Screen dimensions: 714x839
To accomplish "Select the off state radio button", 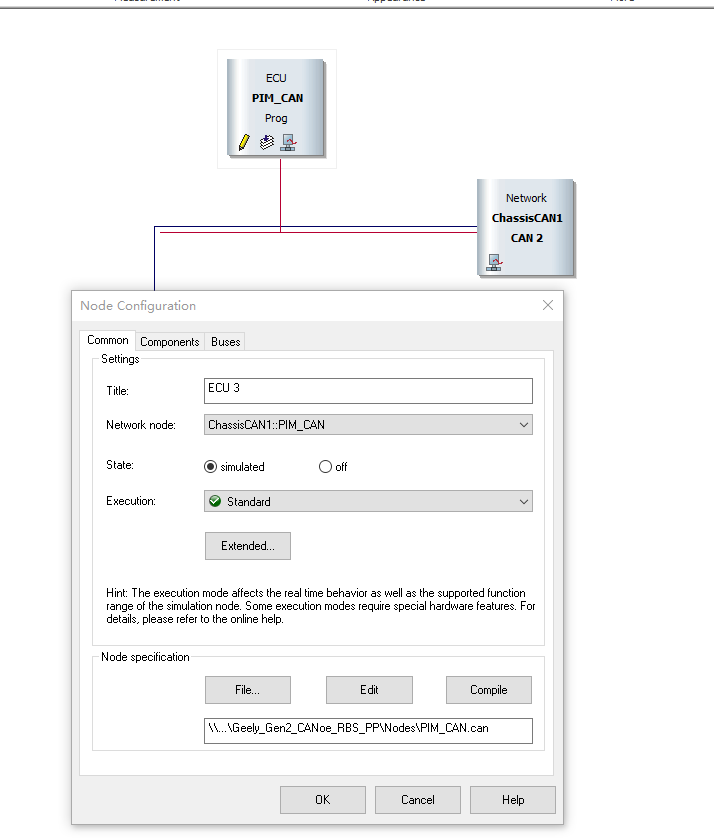I will pyautogui.click(x=325, y=467).
